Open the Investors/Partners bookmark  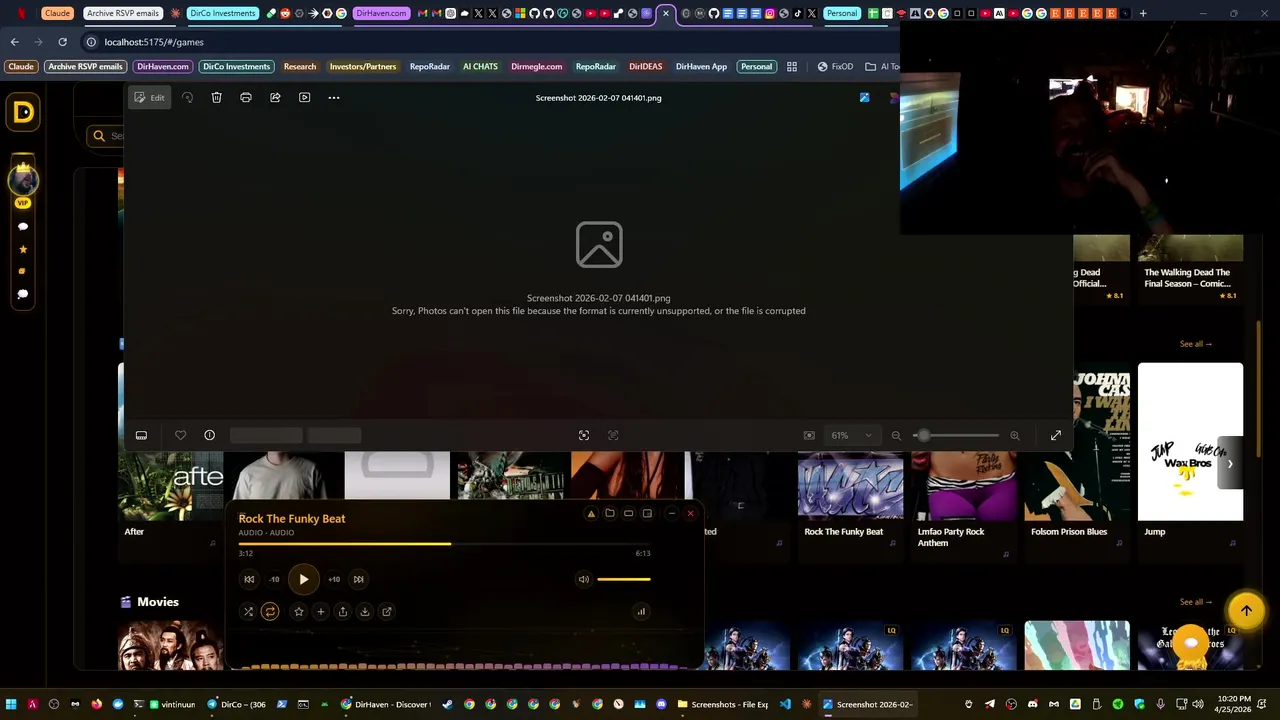[x=363, y=67]
